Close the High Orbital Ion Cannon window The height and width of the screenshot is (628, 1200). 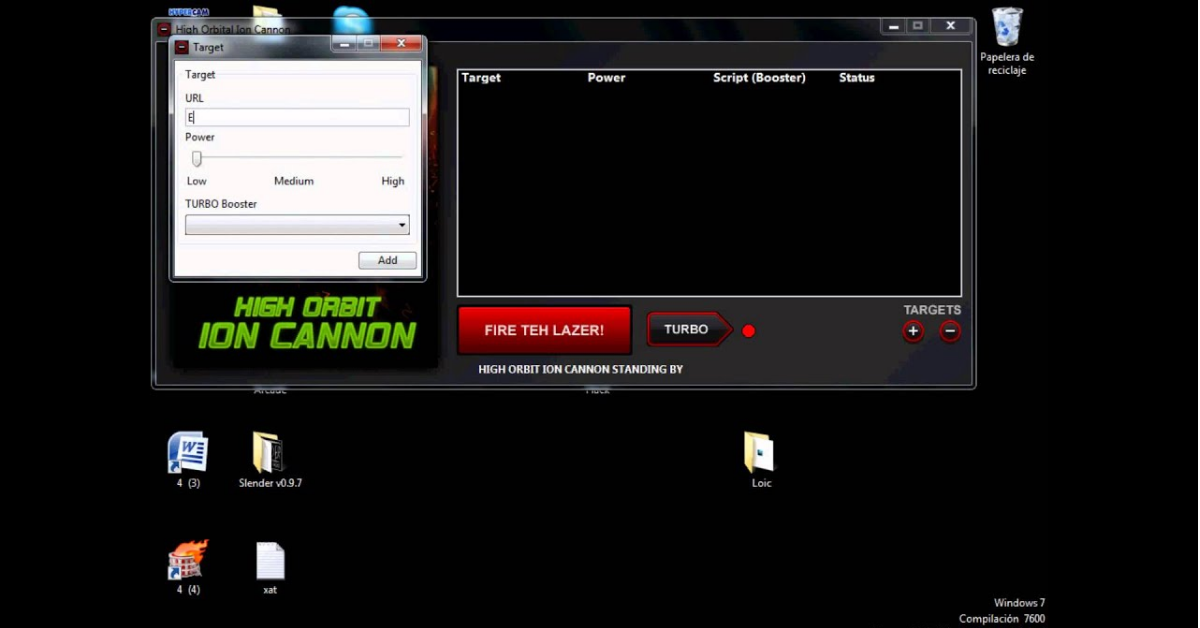click(950, 26)
